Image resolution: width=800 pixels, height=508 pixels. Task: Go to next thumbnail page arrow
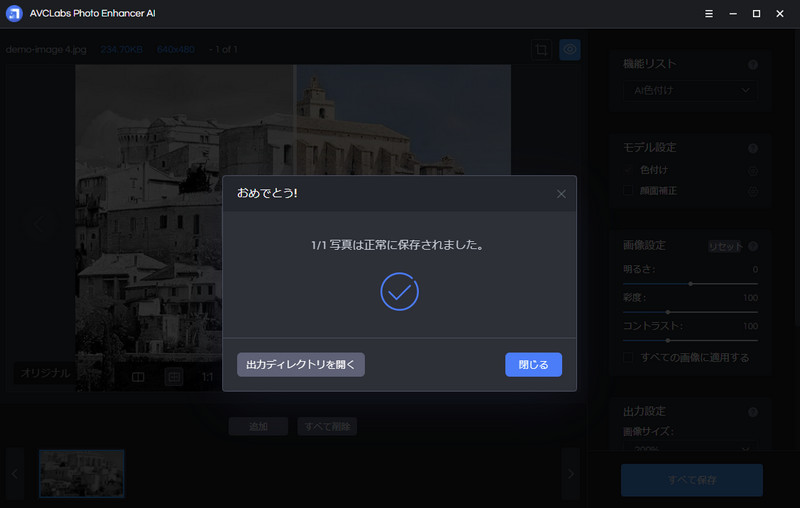pos(570,474)
